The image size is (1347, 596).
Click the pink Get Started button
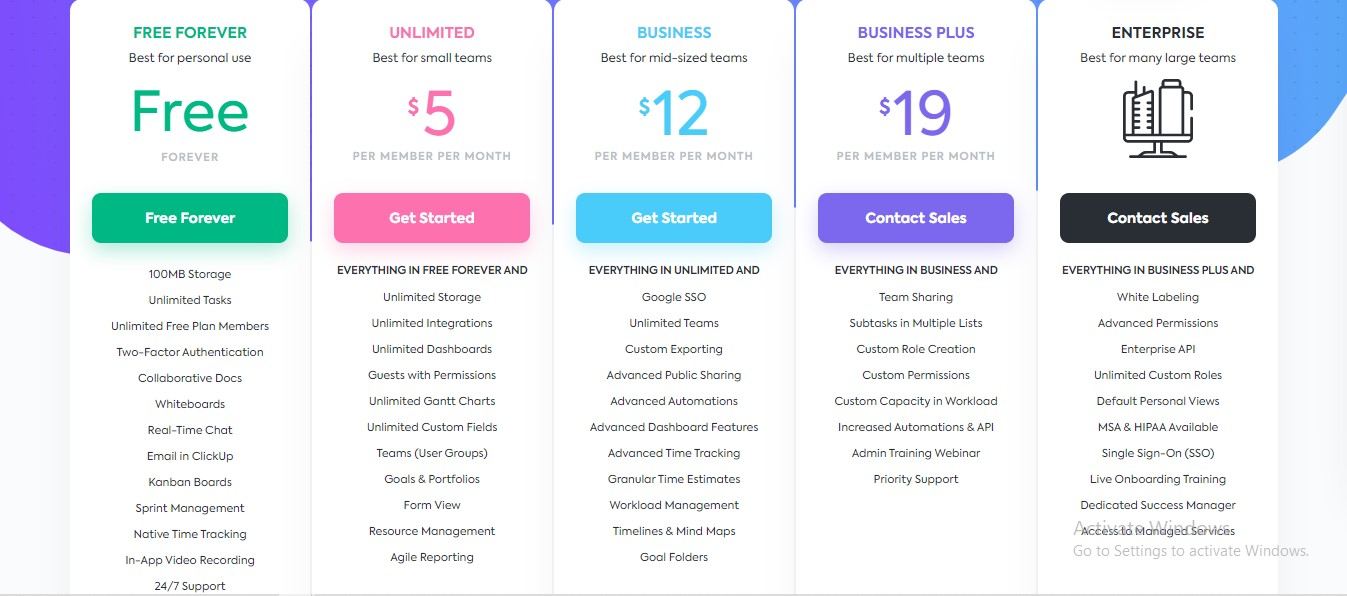coord(432,218)
